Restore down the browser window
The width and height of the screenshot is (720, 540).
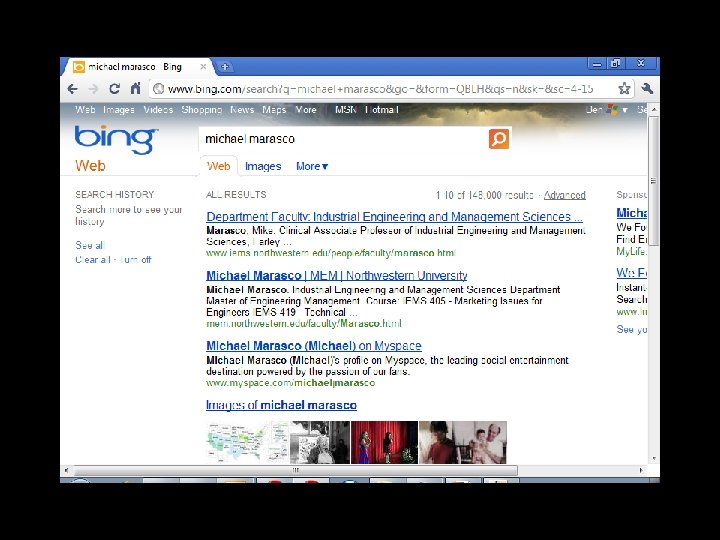pyautogui.click(x=615, y=63)
